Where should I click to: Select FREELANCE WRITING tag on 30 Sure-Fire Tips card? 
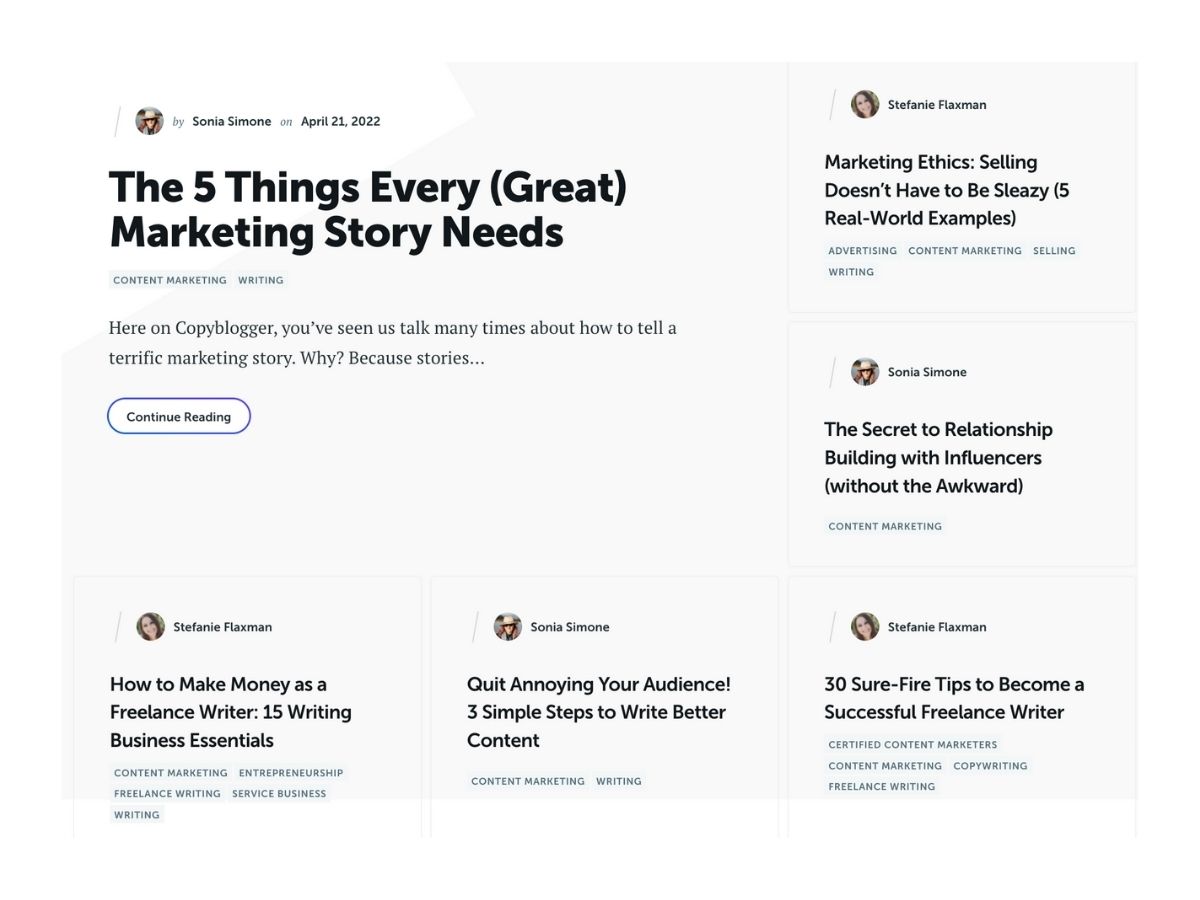click(x=882, y=787)
